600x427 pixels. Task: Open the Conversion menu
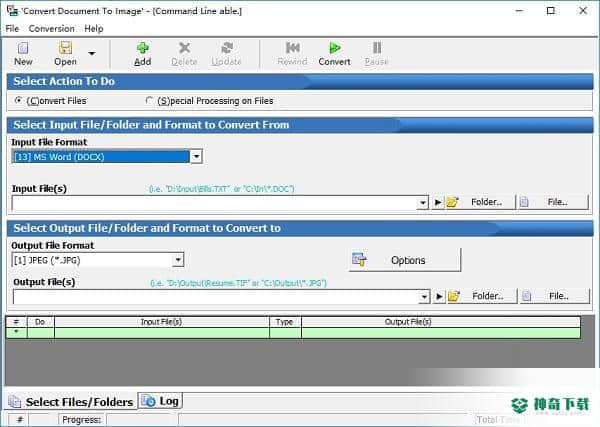[x=52, y=29]
